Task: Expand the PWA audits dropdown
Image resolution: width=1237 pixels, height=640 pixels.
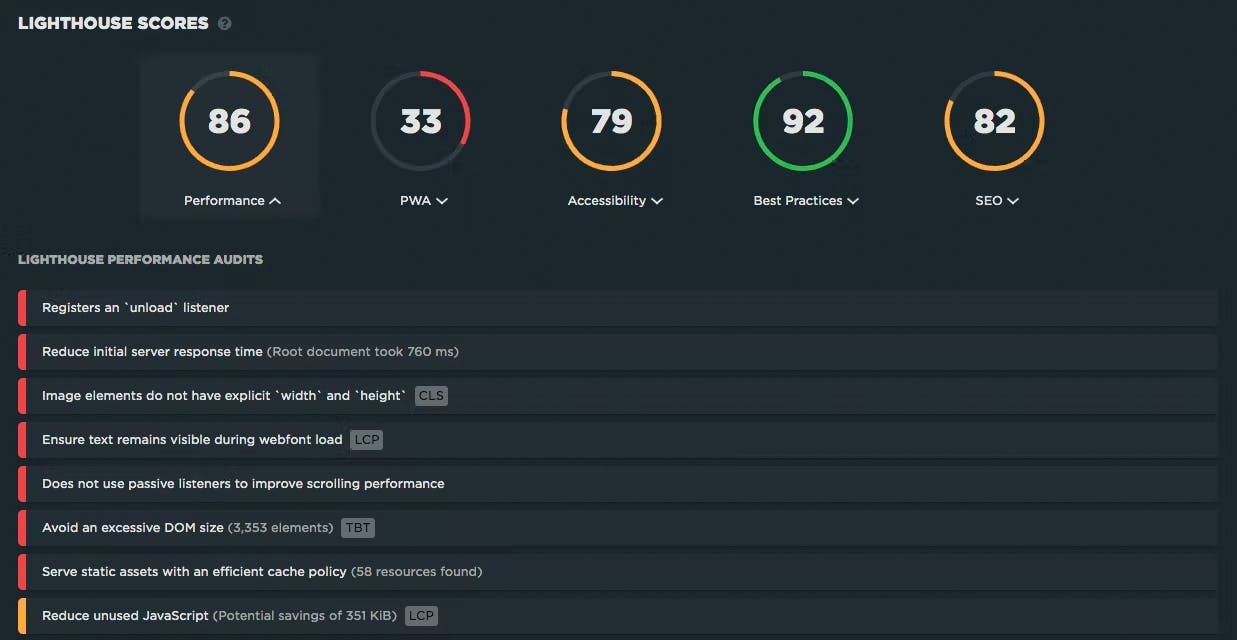Action: [424, 201]
